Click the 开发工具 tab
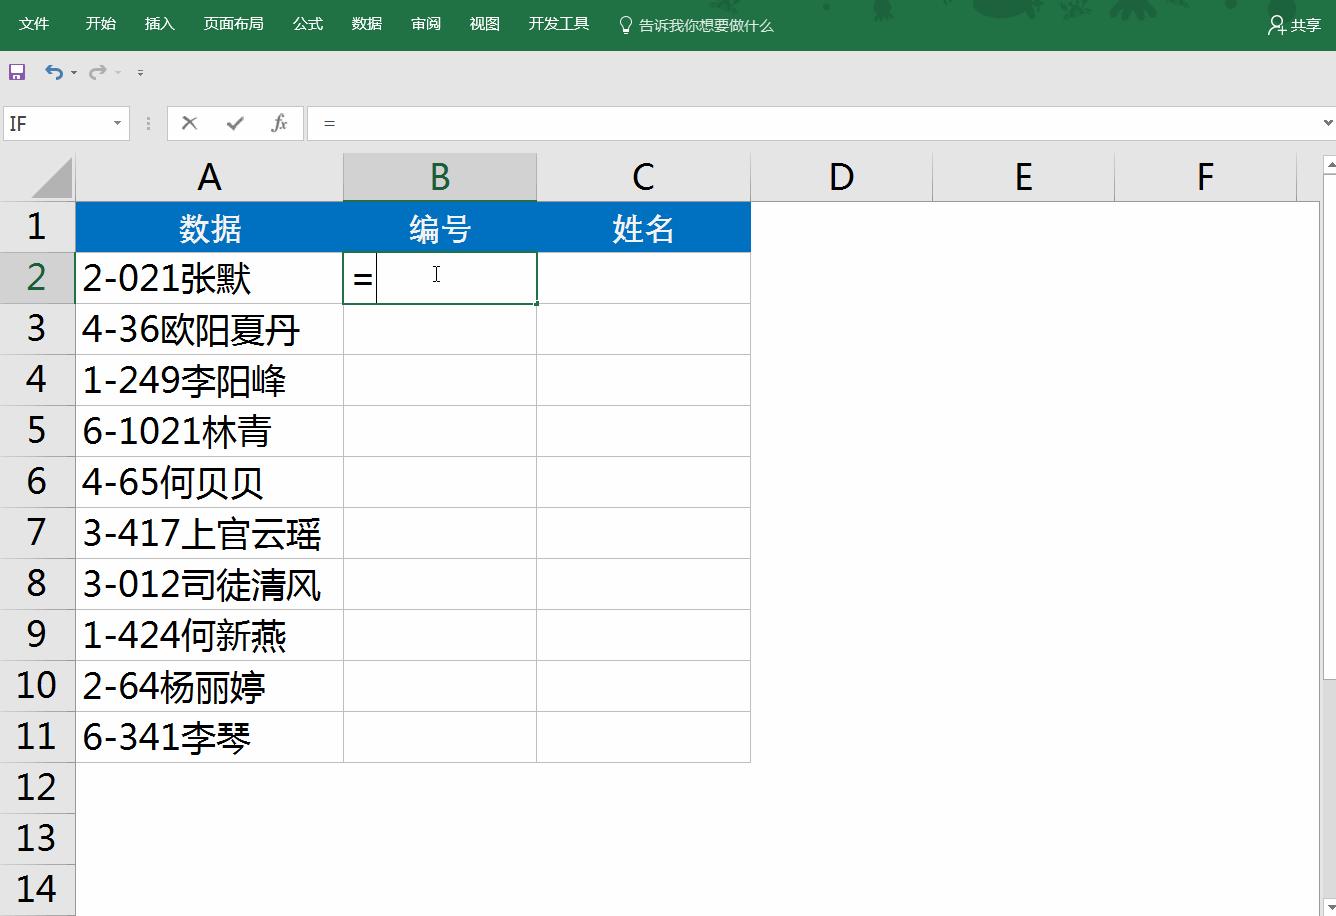The width and height of the screenshot is (1336, 916). 558,24
